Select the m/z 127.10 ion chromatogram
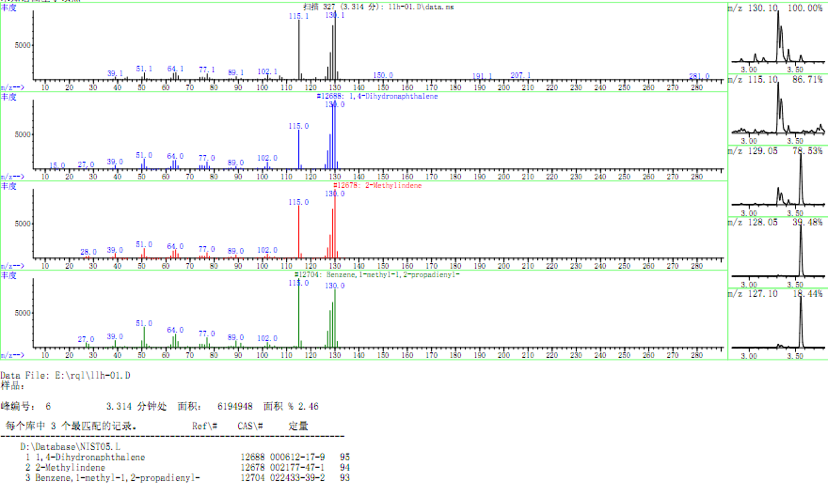Image resolution: width=828 pixels, height=497 pixels. click(x=777, y=324)
